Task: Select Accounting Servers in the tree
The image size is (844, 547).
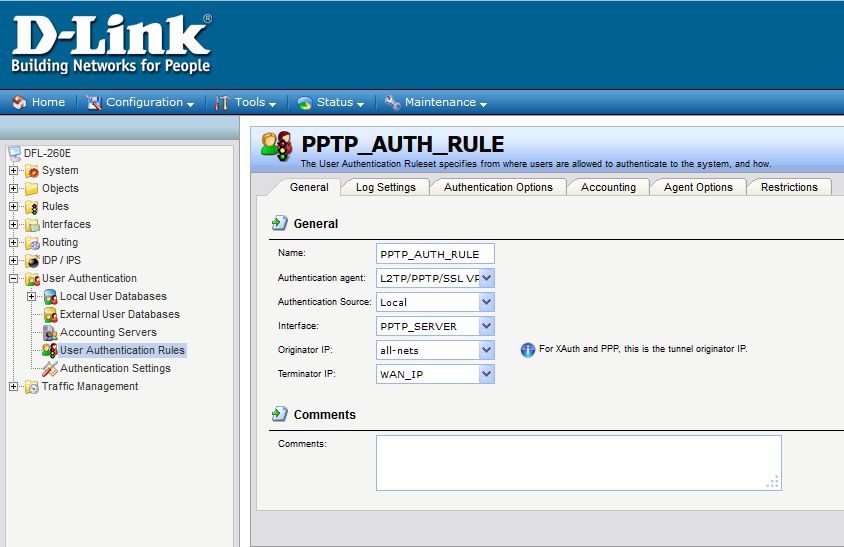Action: coord(108,332)
